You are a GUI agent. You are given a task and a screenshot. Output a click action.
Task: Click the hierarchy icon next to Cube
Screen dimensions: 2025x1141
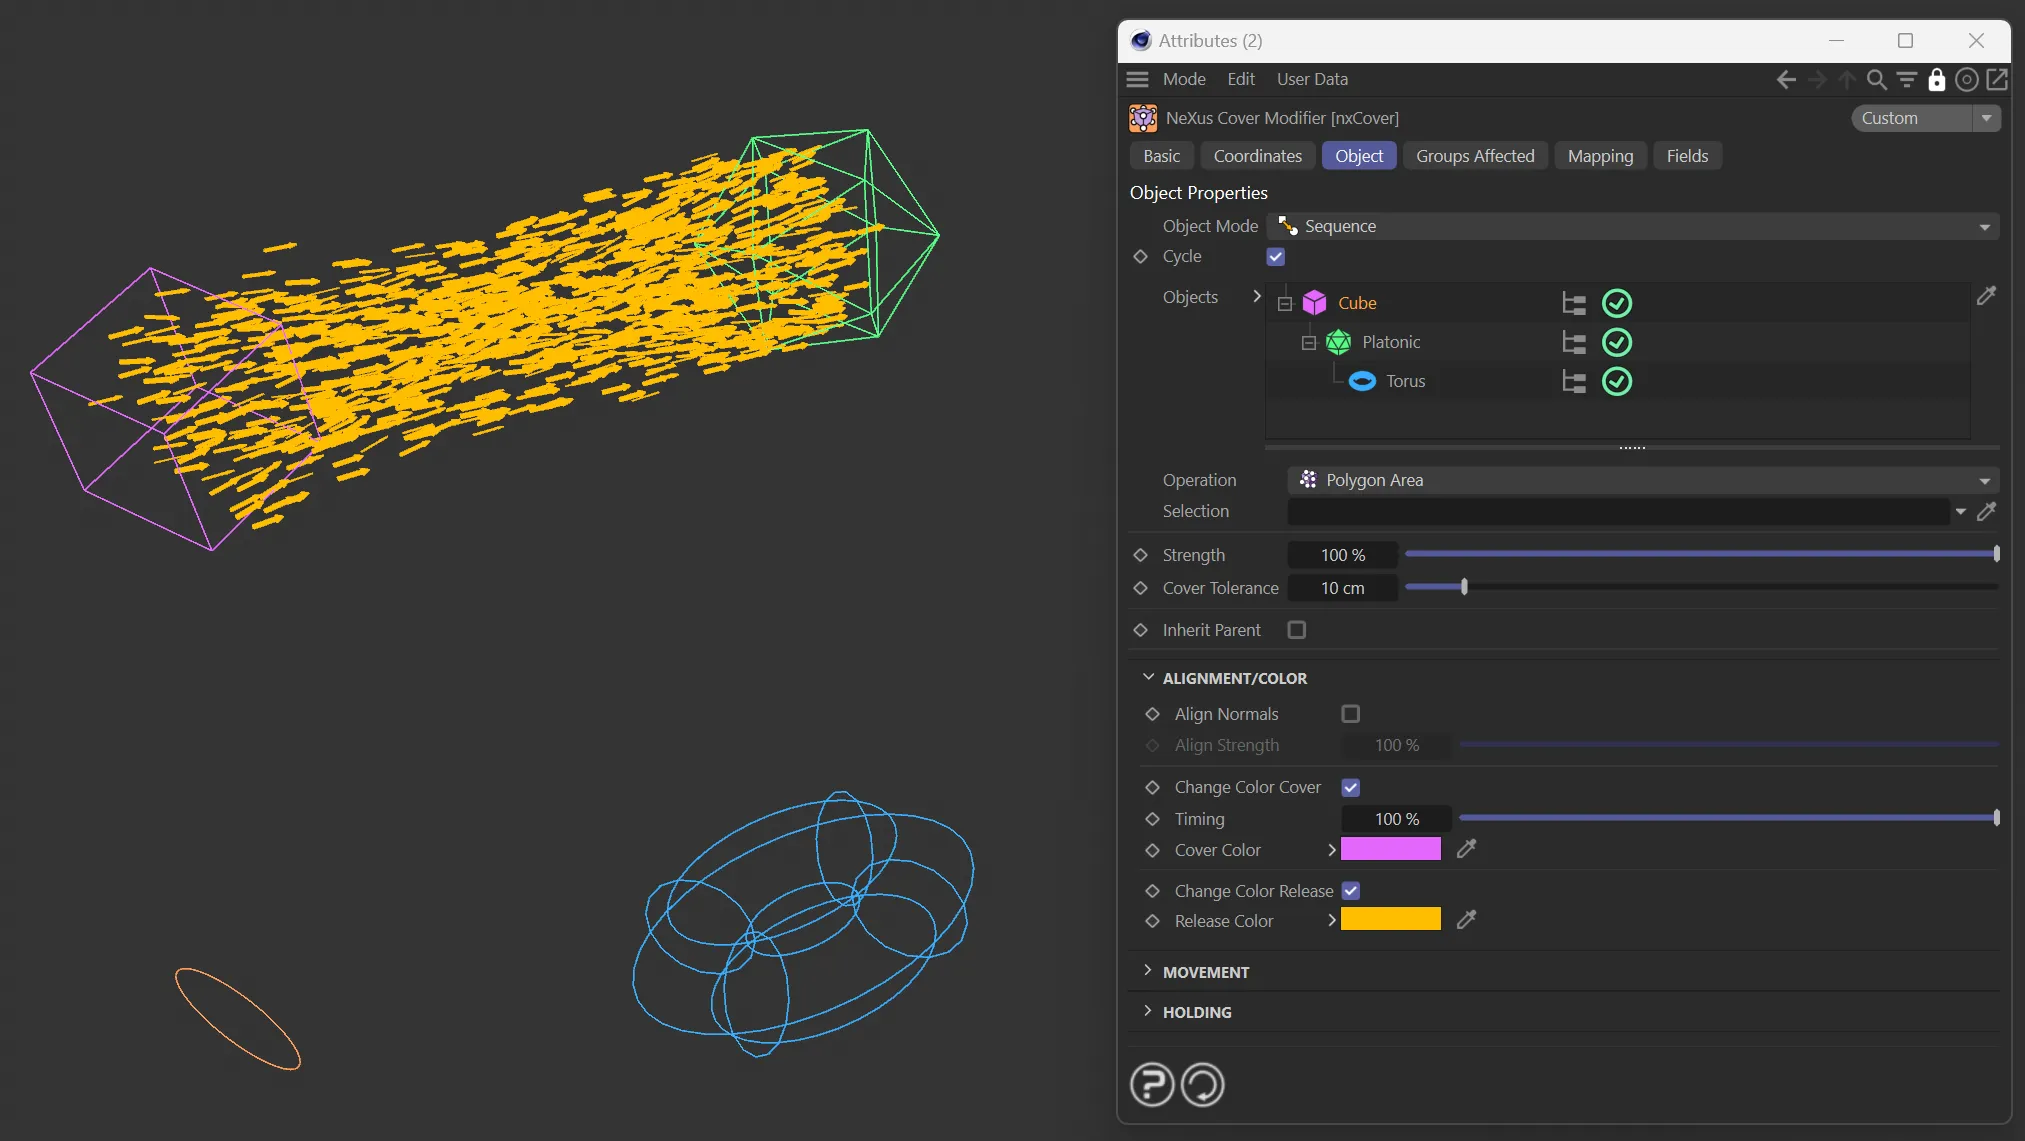[x=1574, y=303]
